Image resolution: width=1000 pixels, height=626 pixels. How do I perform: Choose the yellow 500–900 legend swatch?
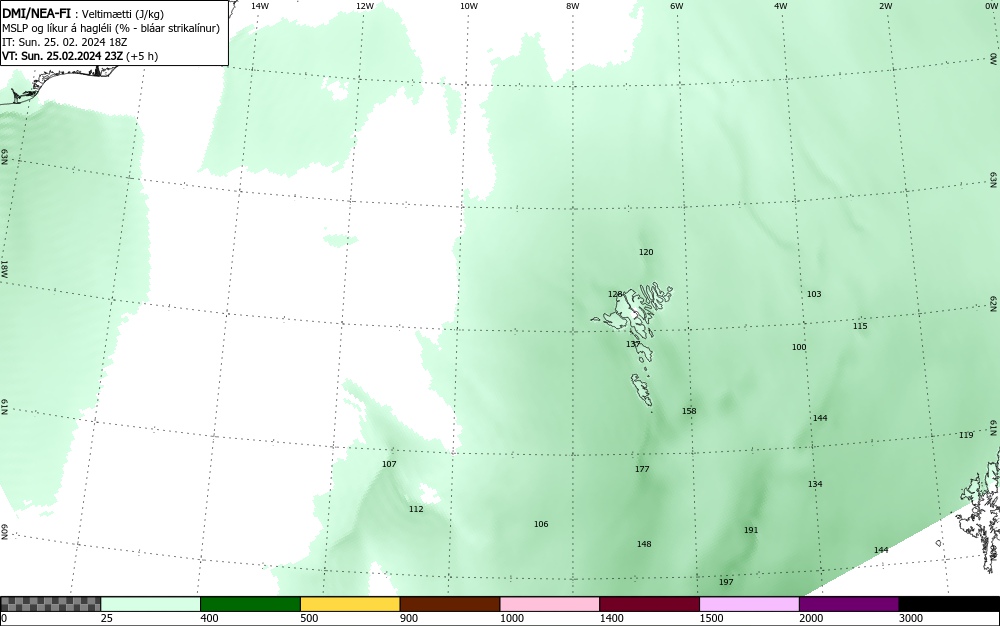(350, 604)
